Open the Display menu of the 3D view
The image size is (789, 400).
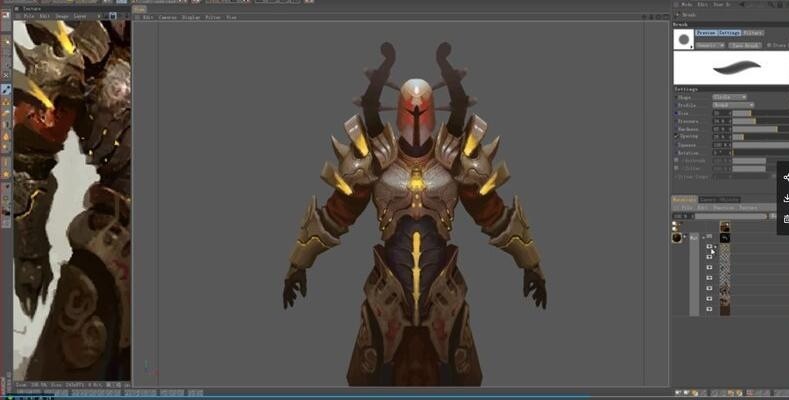click(x=191, y=17)
